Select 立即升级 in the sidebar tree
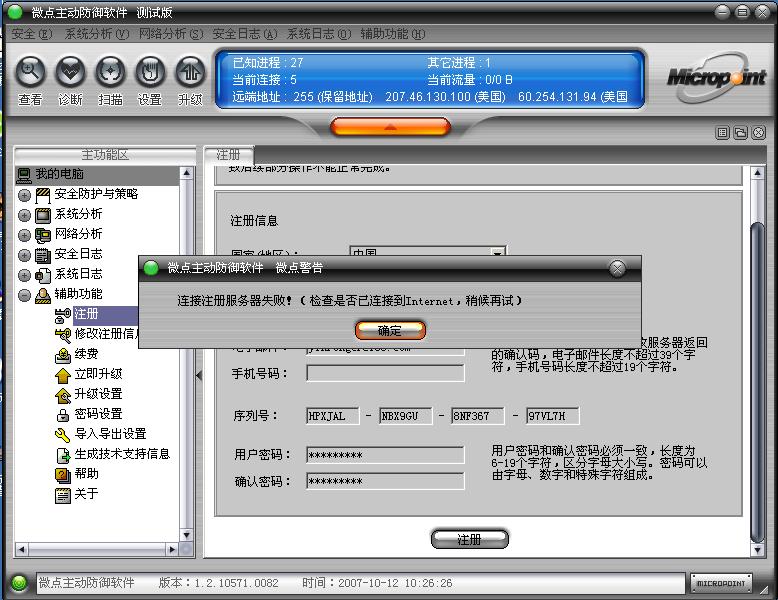778x600 pixels. click(x=97, y=374)
